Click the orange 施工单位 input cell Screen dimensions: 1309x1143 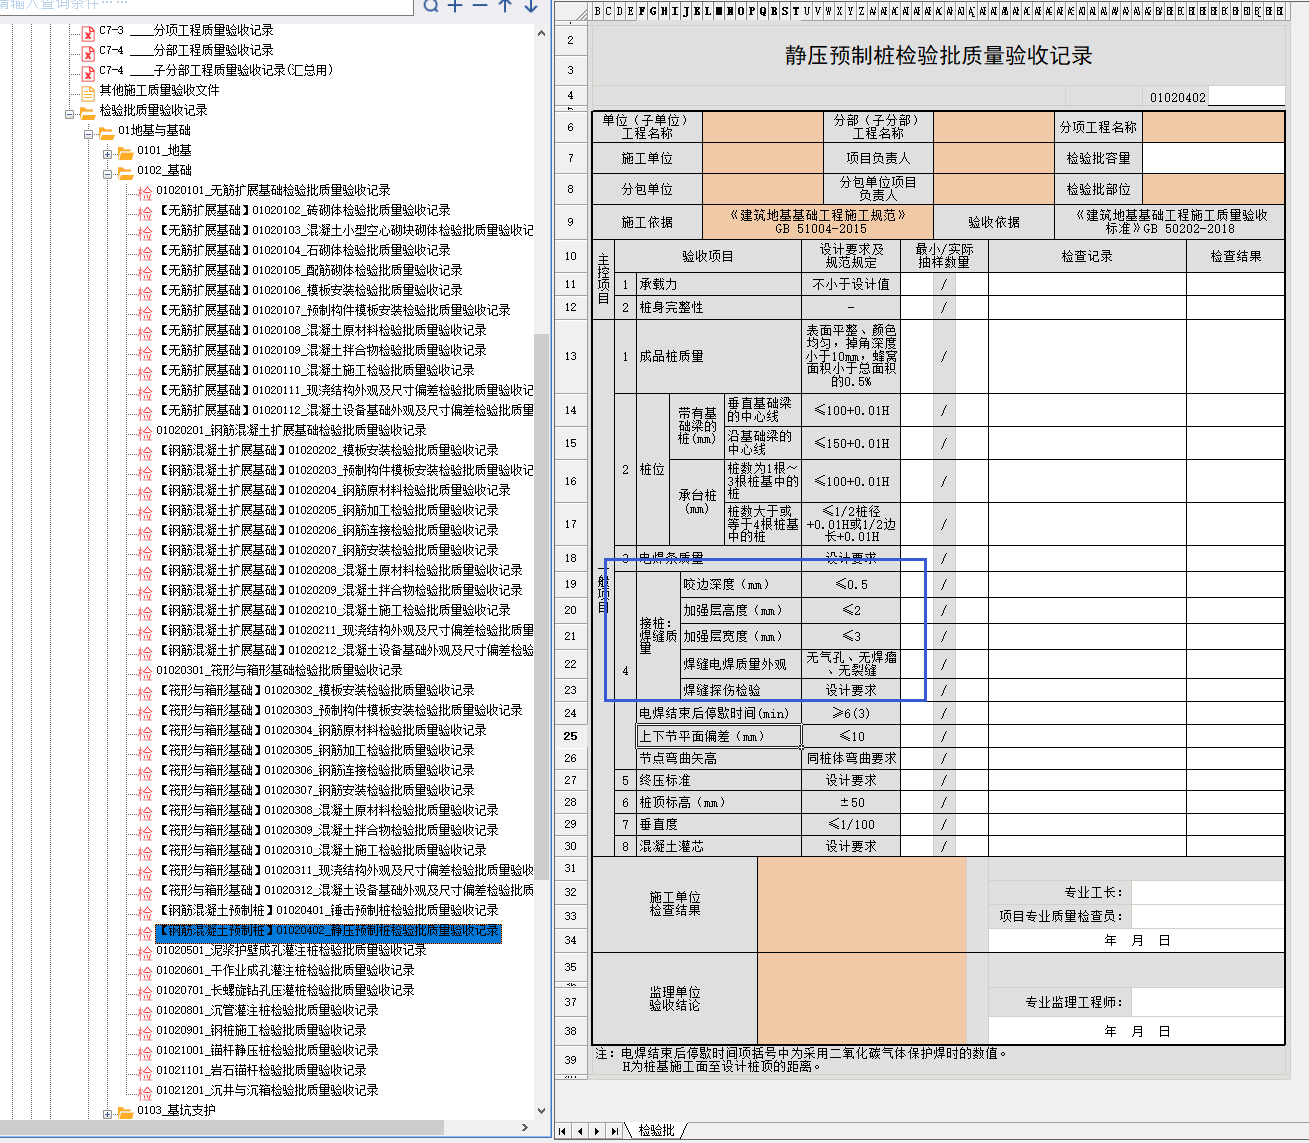763,158
